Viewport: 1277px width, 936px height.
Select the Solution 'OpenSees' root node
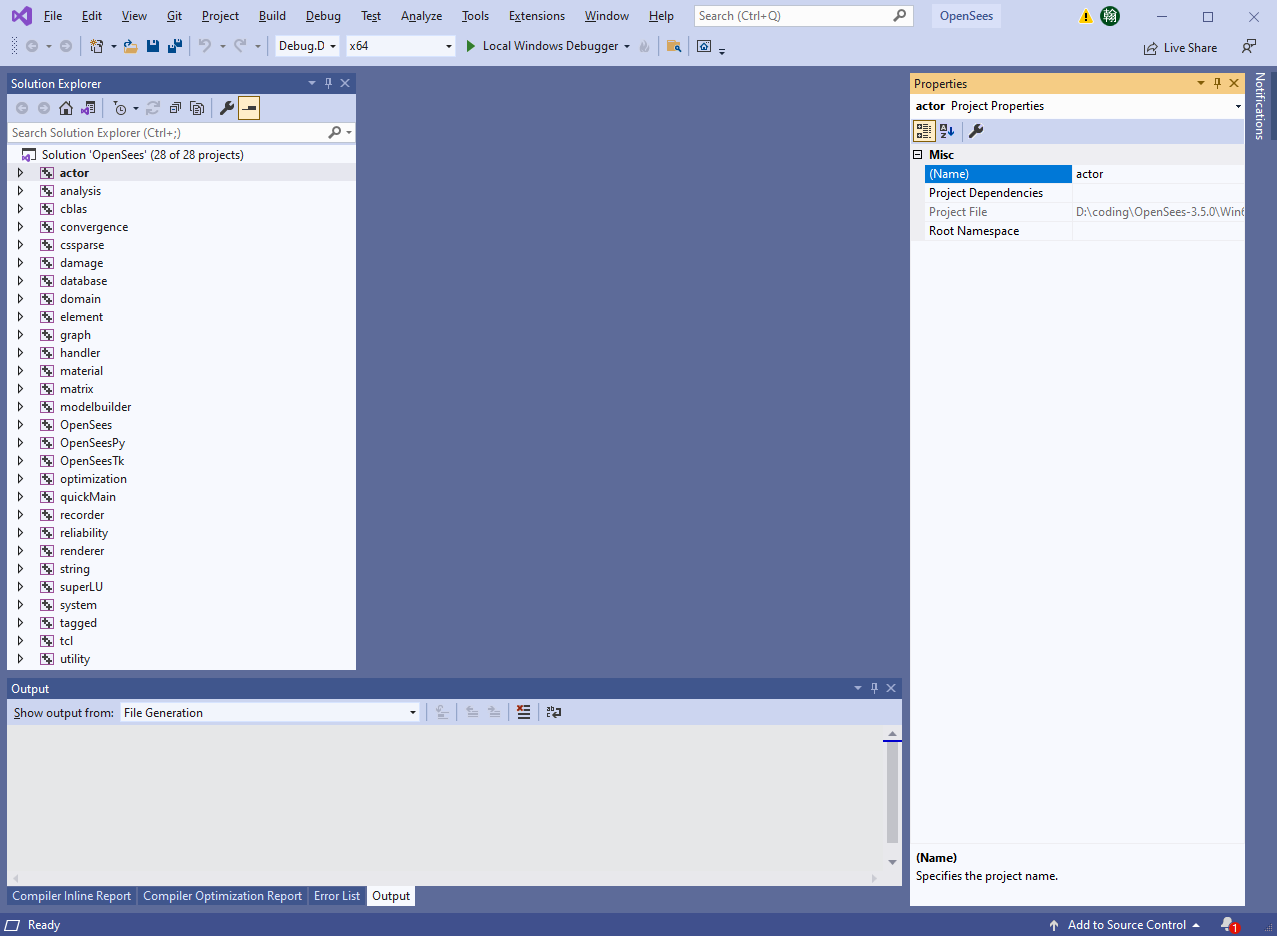[142, 155]
